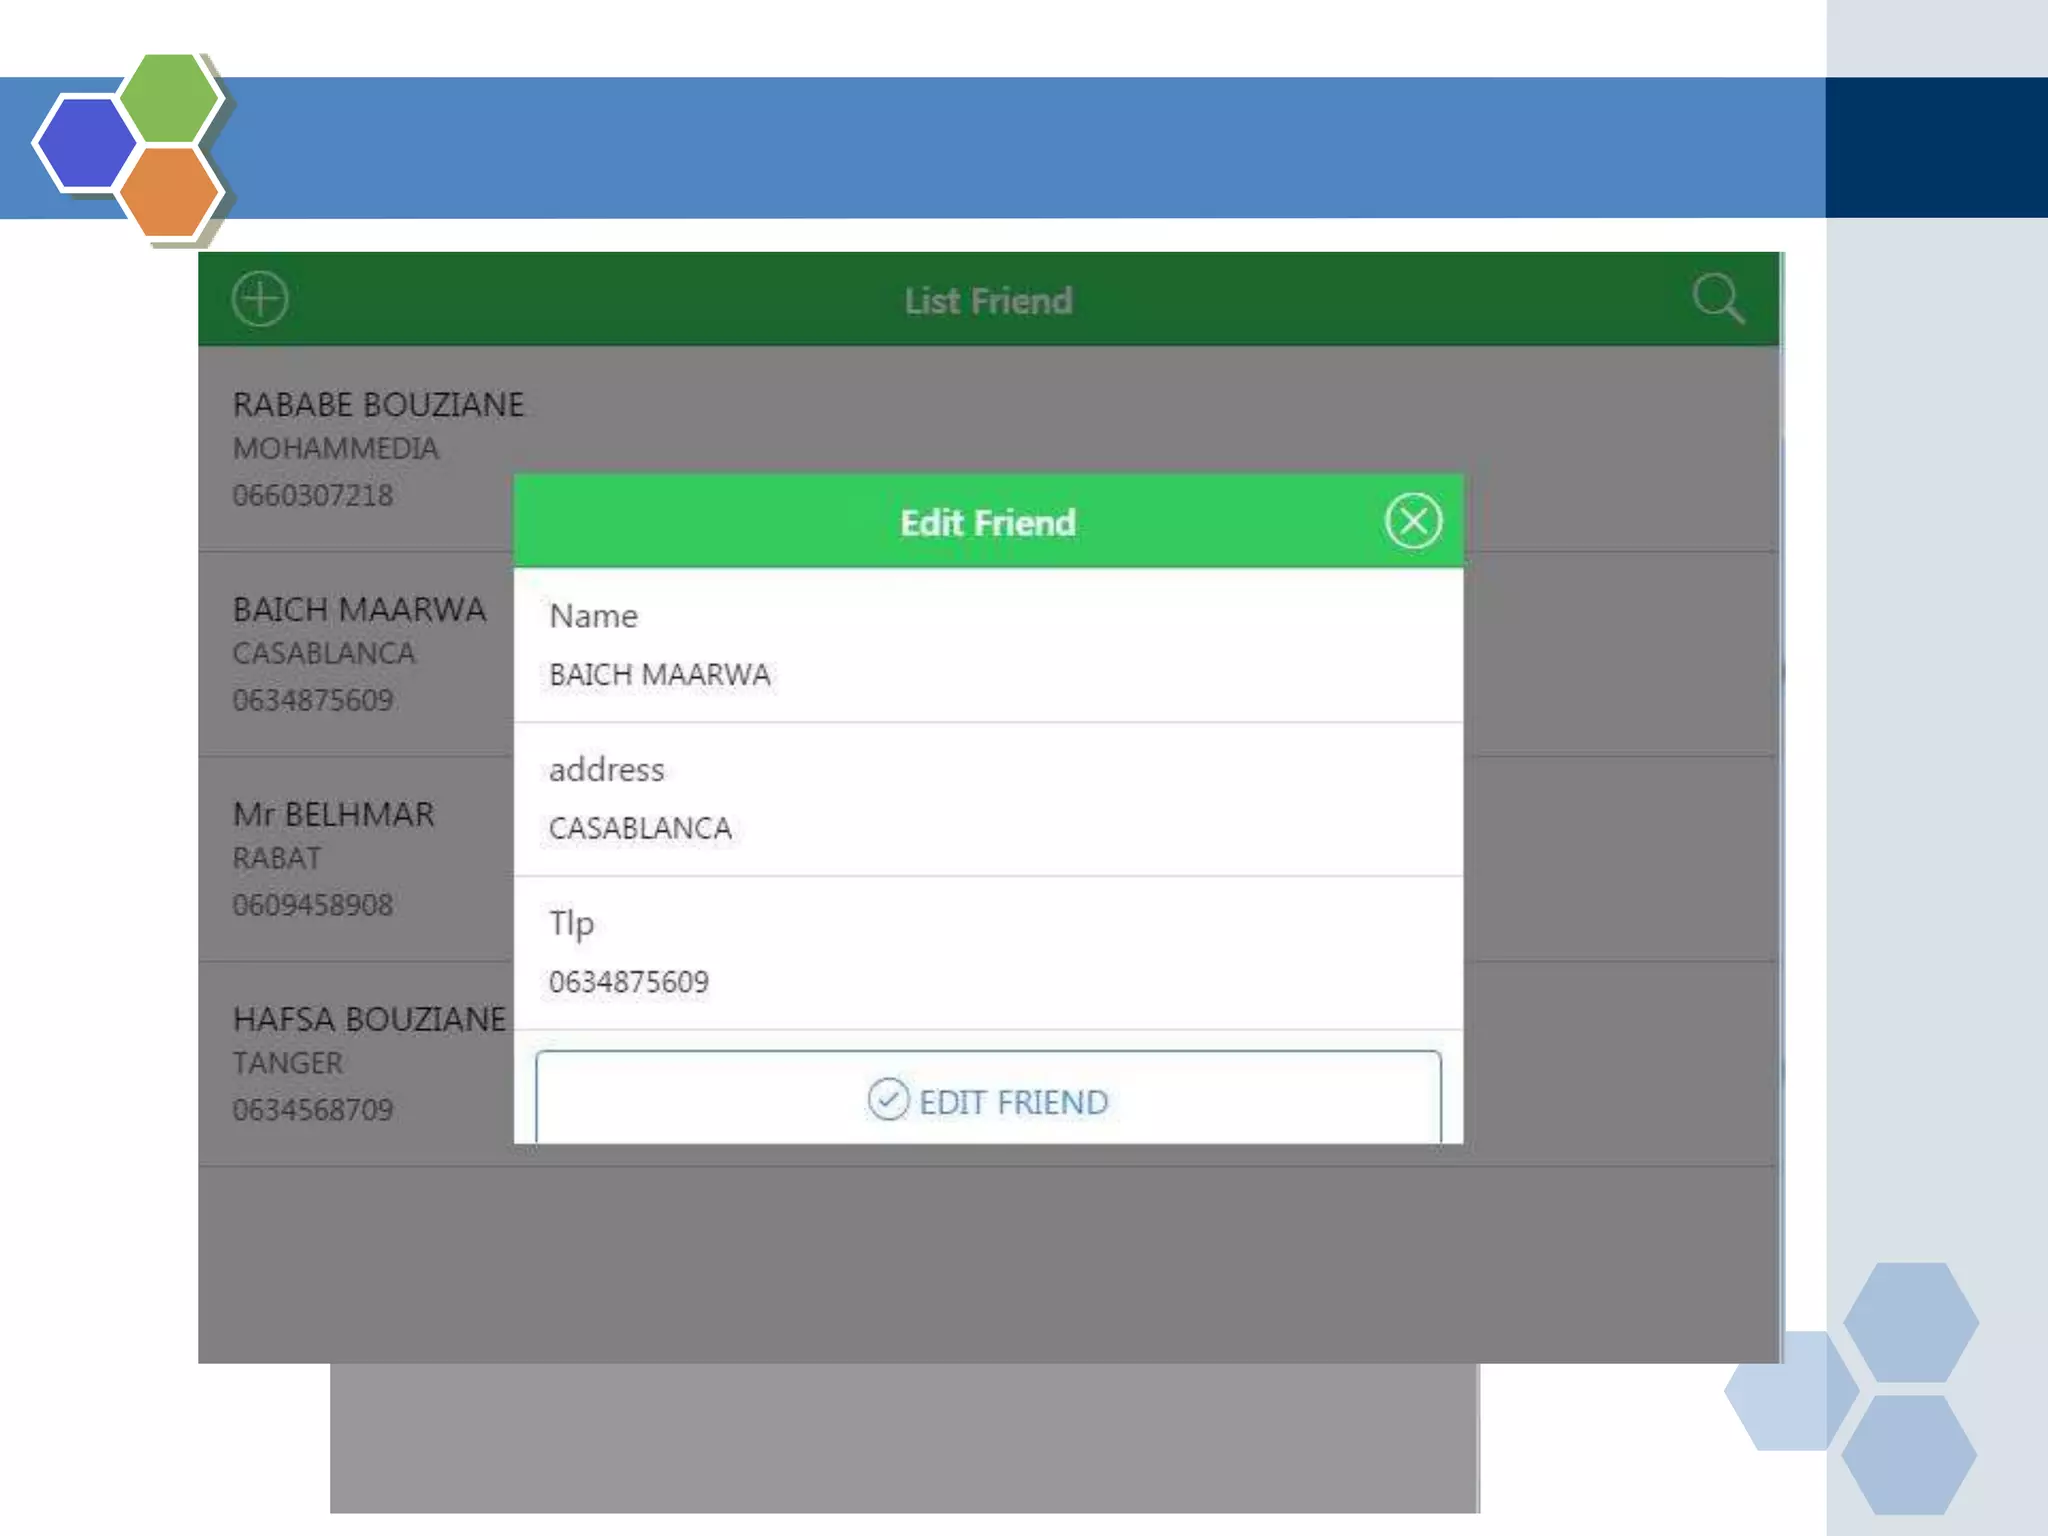Click the Tlp label in dialog
Viewport: 2048px width, 1536px height.
571,924
